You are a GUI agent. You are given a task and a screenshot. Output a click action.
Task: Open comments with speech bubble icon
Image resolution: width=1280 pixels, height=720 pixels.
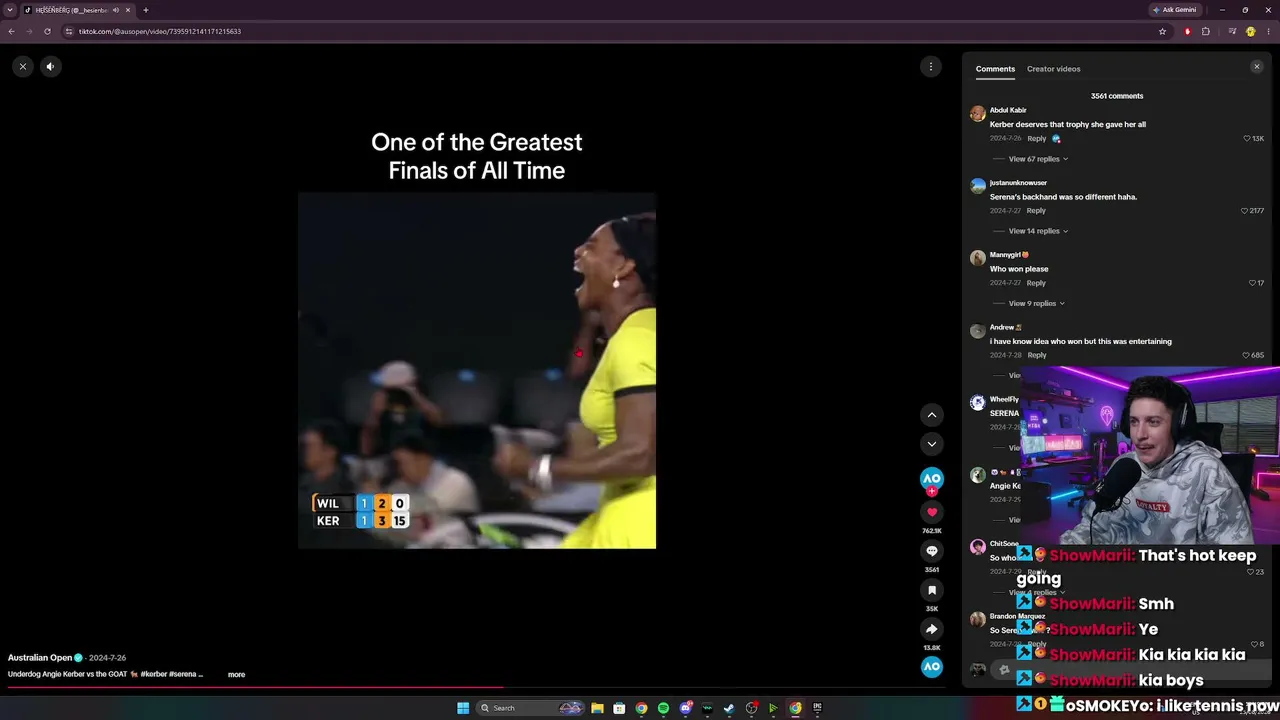(x=932, y=551)
